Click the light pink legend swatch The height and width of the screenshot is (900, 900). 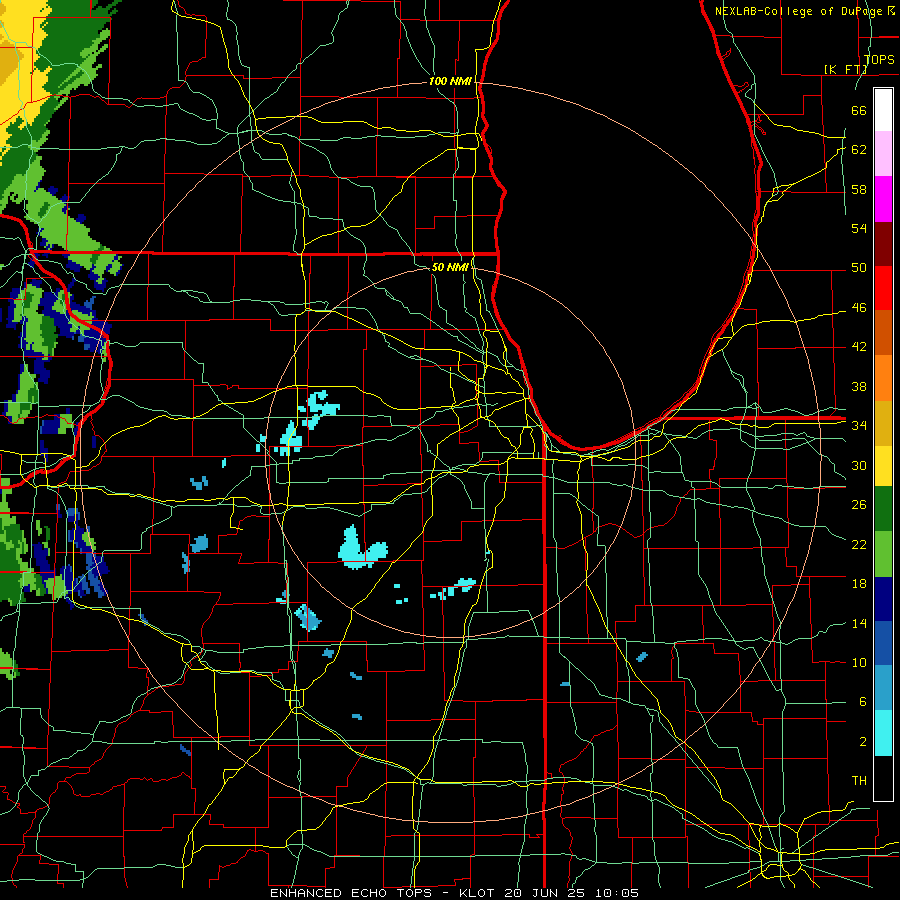click(883, 154)
